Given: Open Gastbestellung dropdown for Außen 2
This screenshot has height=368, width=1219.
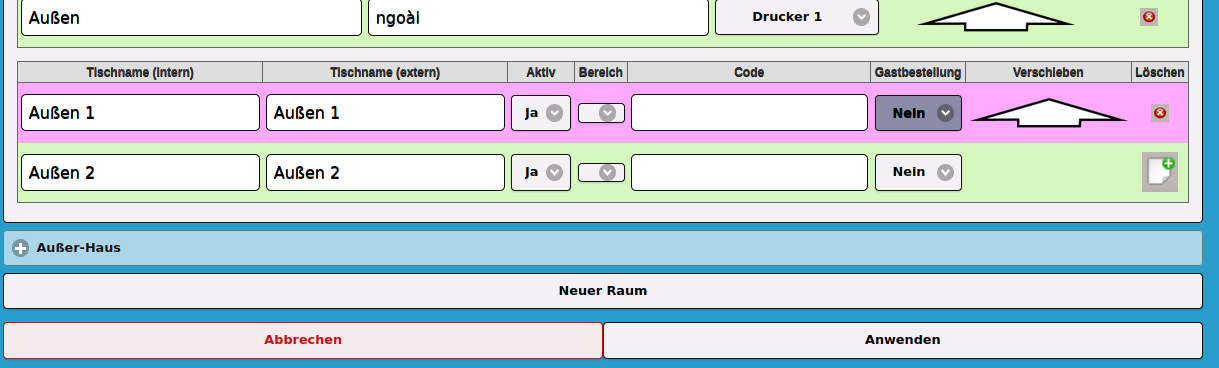Looking at the screenshot, I should pos(918,172).
